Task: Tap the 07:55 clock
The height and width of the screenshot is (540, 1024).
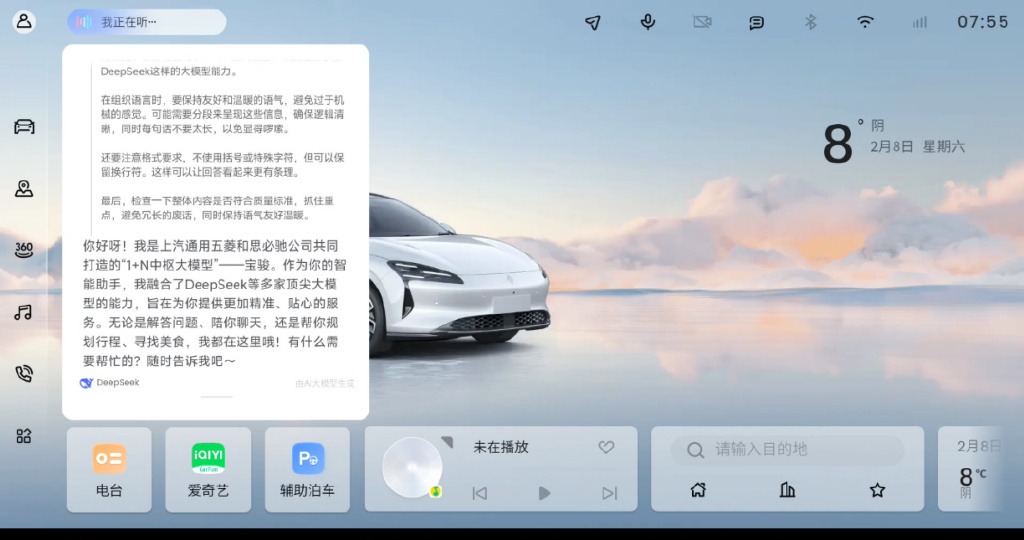Action: click(x=983, y=22)
